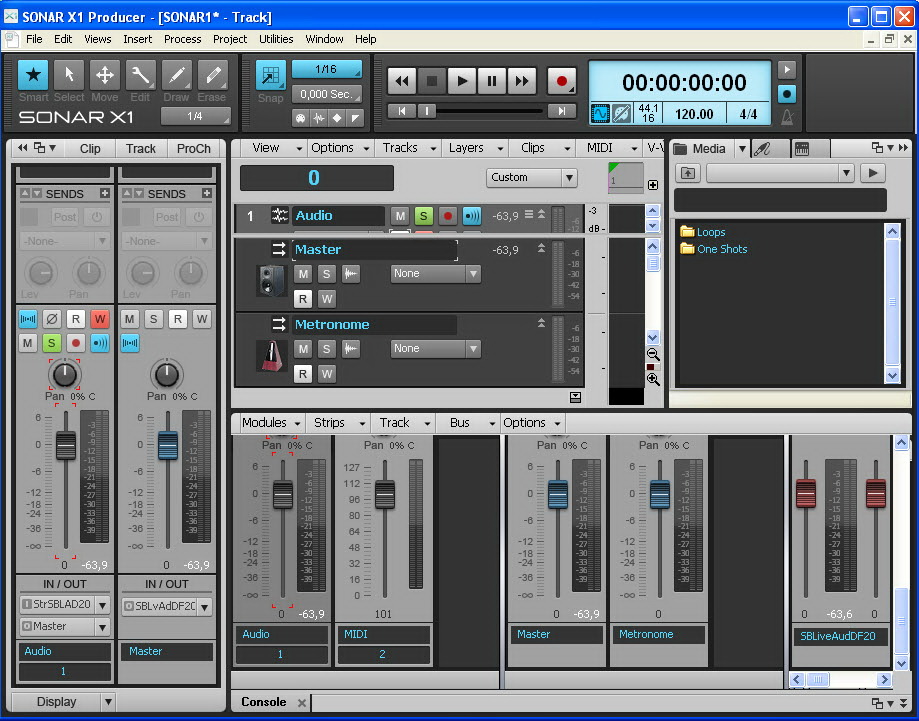Zoom in tracks vertically with magnifier

pos(653,379)
